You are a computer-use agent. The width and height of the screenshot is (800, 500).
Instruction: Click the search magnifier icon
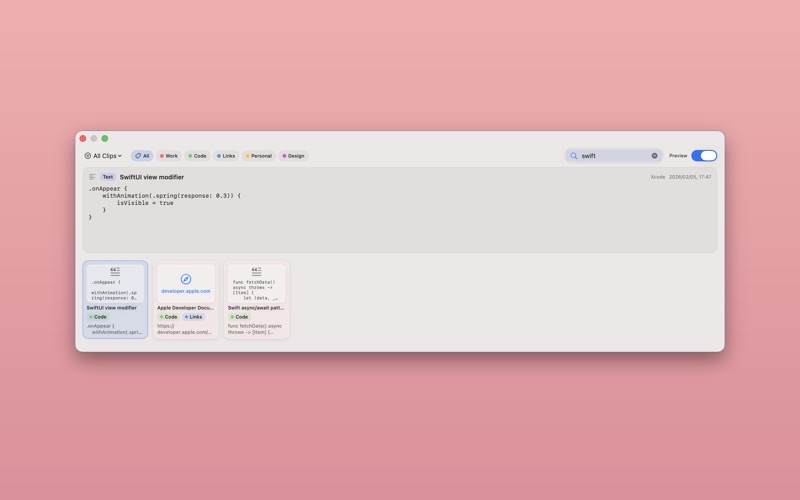pos(573,156)
